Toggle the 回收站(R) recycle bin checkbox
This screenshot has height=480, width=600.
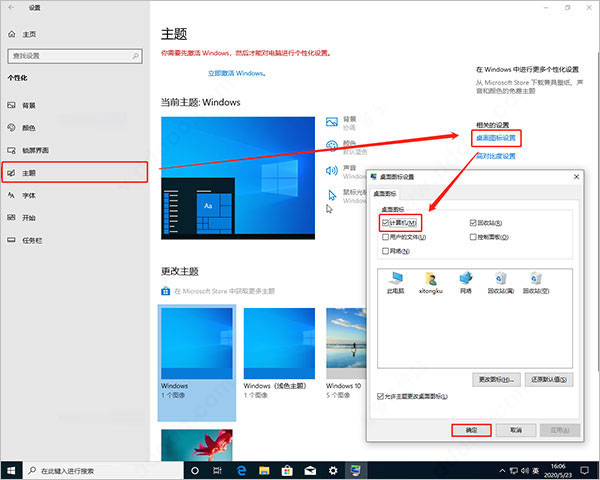point(473,223)
